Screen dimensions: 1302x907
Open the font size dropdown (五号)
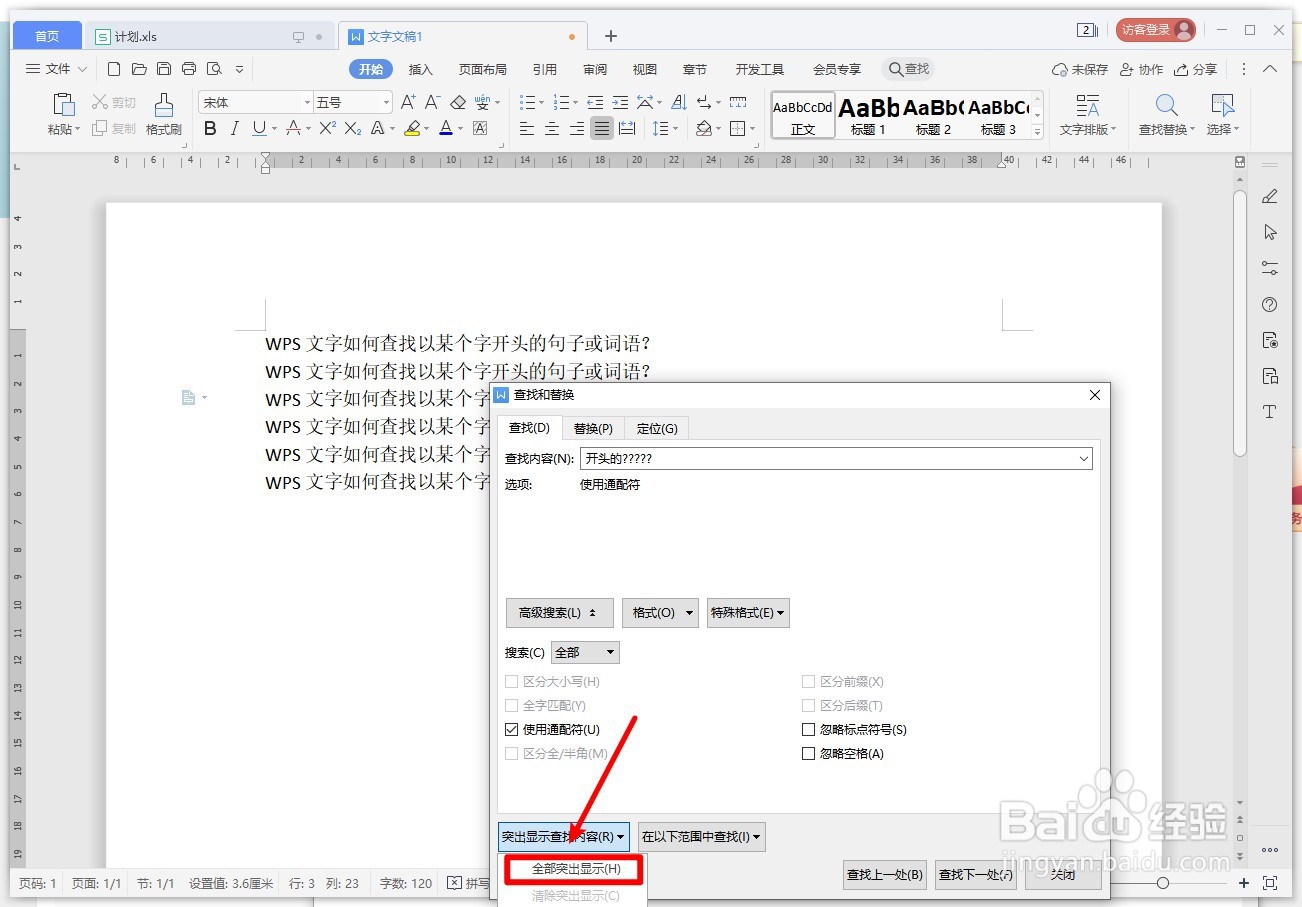(386, 102)
